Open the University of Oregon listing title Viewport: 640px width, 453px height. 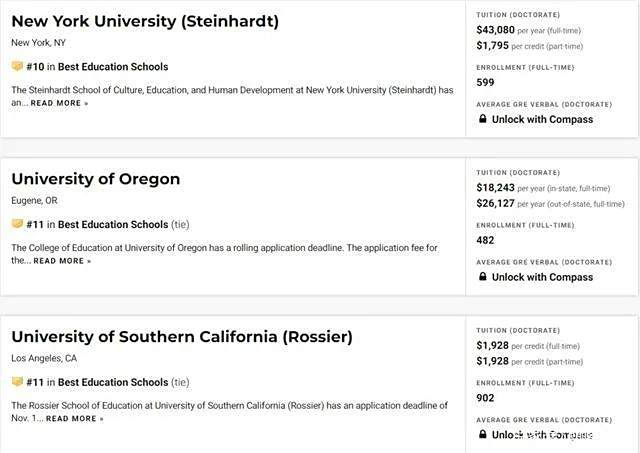96,179
